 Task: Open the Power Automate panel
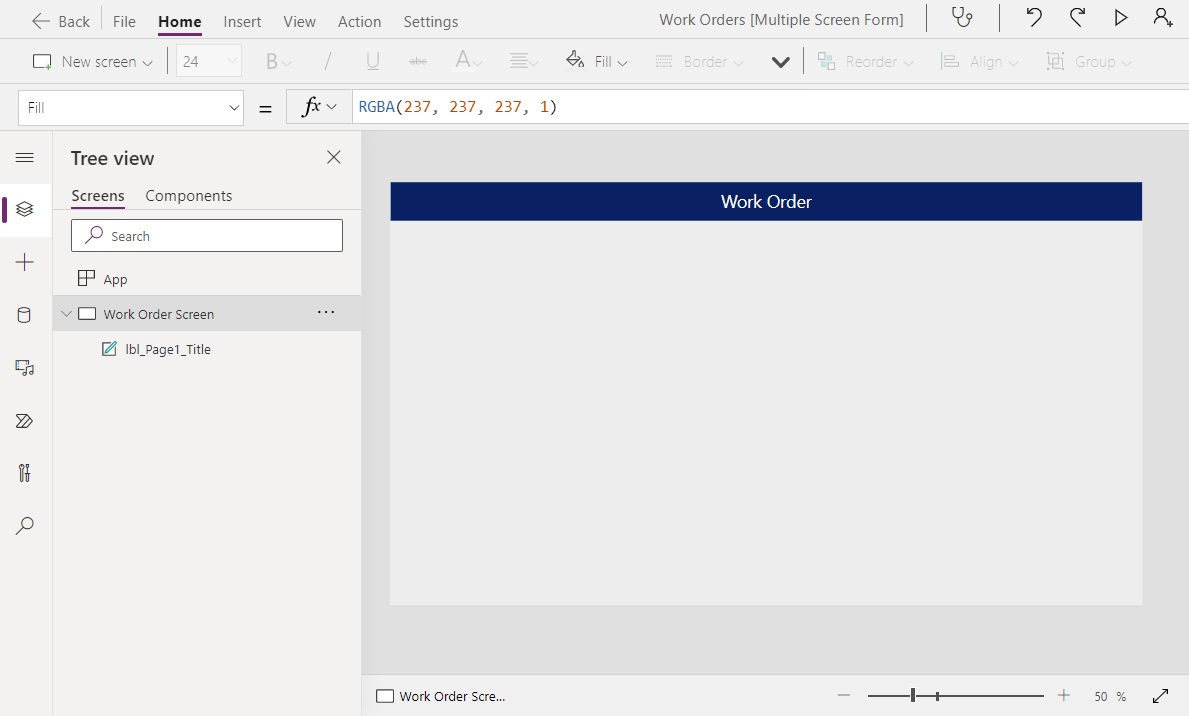pyautogui.click(x=25, y=420)
